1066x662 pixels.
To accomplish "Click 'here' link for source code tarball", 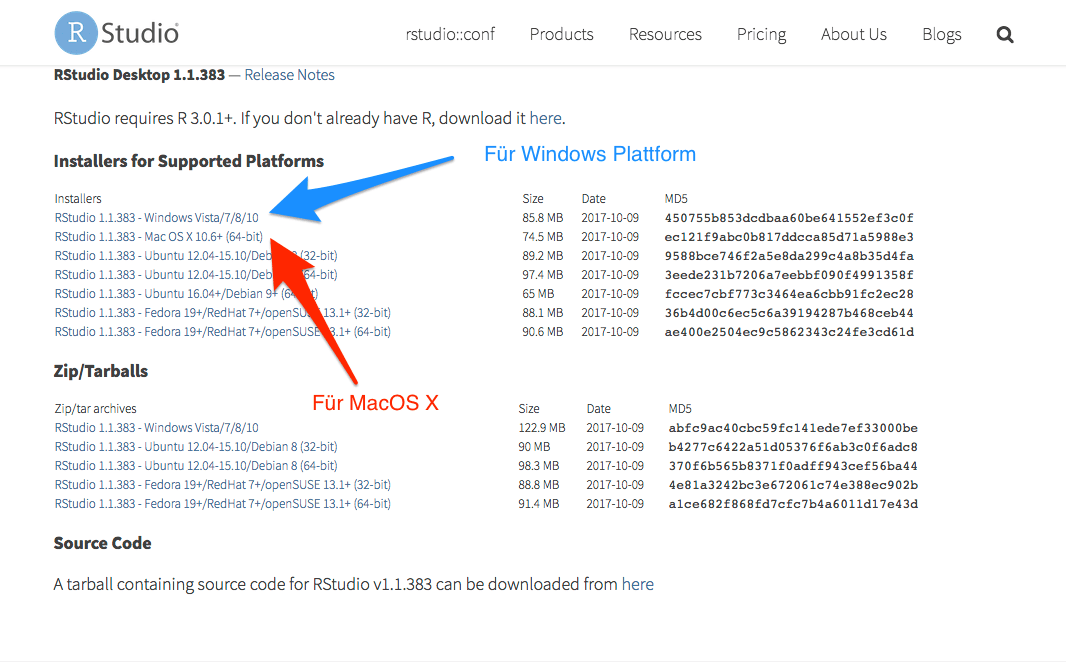I will click(637, 584).
